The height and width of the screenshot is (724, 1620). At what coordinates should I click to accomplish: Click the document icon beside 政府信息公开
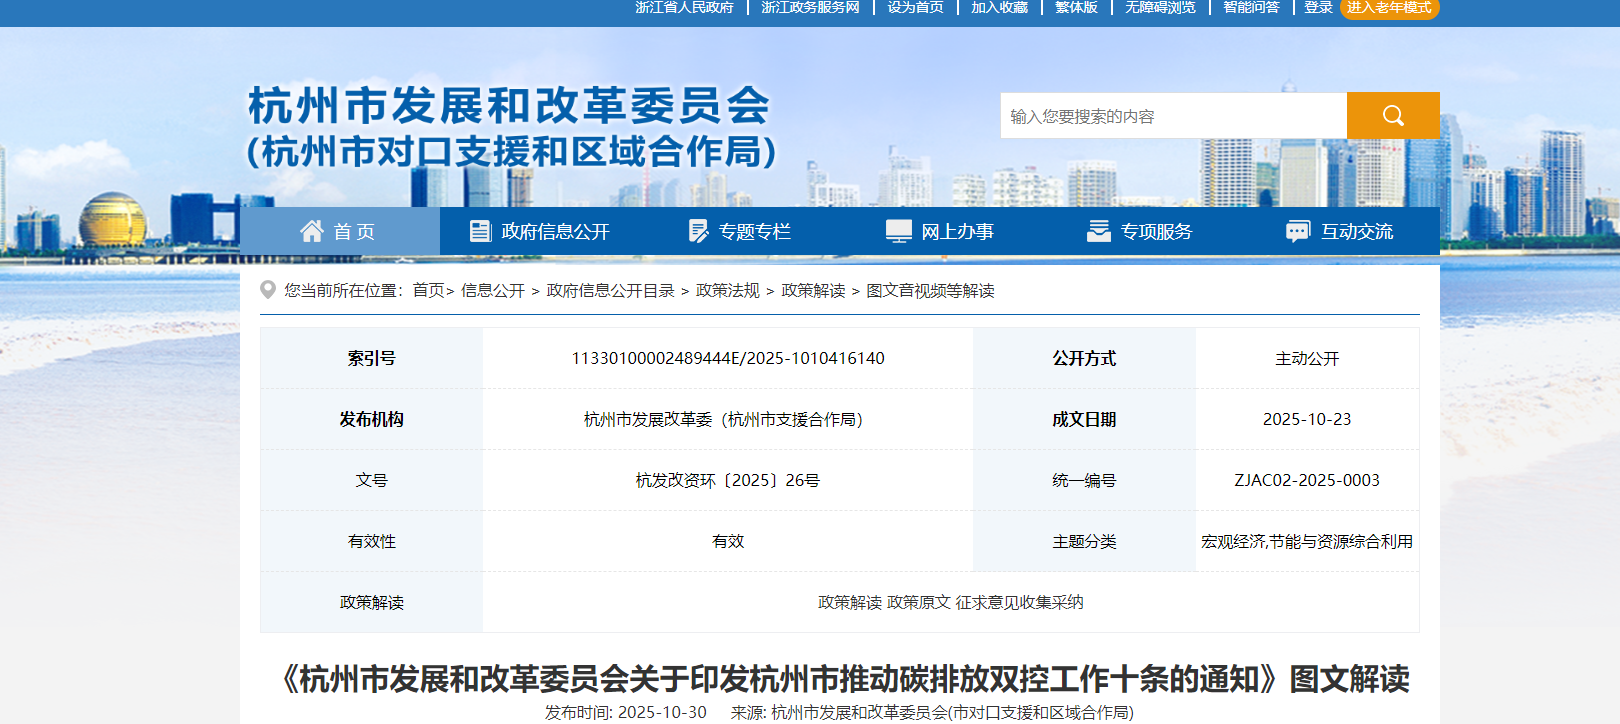point(480,231)
